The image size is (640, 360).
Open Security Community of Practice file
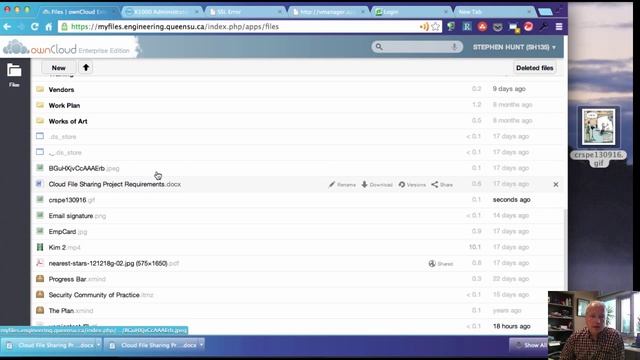pos(101,295)
